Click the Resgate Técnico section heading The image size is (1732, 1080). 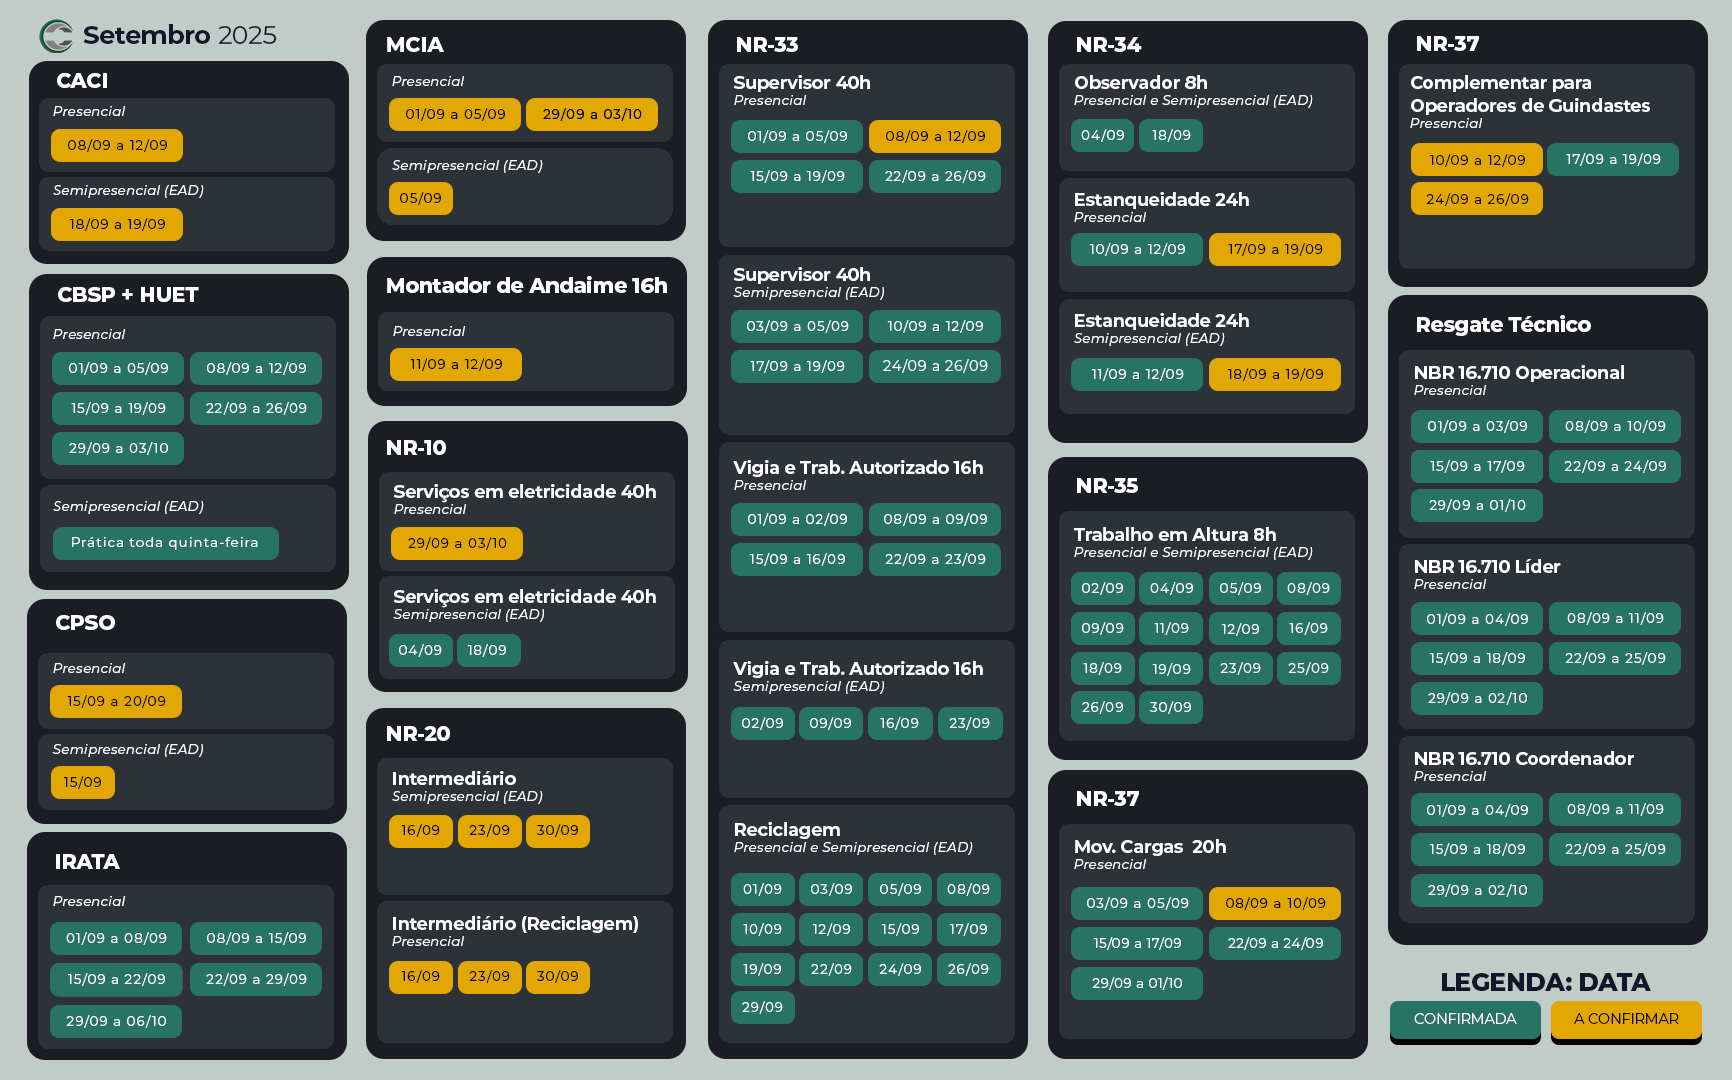(x=1502, y=325)
